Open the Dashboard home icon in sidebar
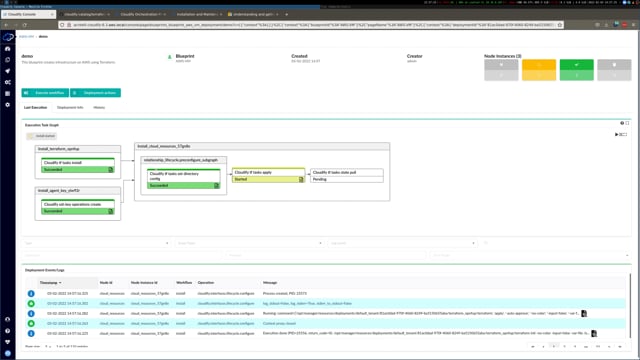640x360 pixels. point(7,49)
